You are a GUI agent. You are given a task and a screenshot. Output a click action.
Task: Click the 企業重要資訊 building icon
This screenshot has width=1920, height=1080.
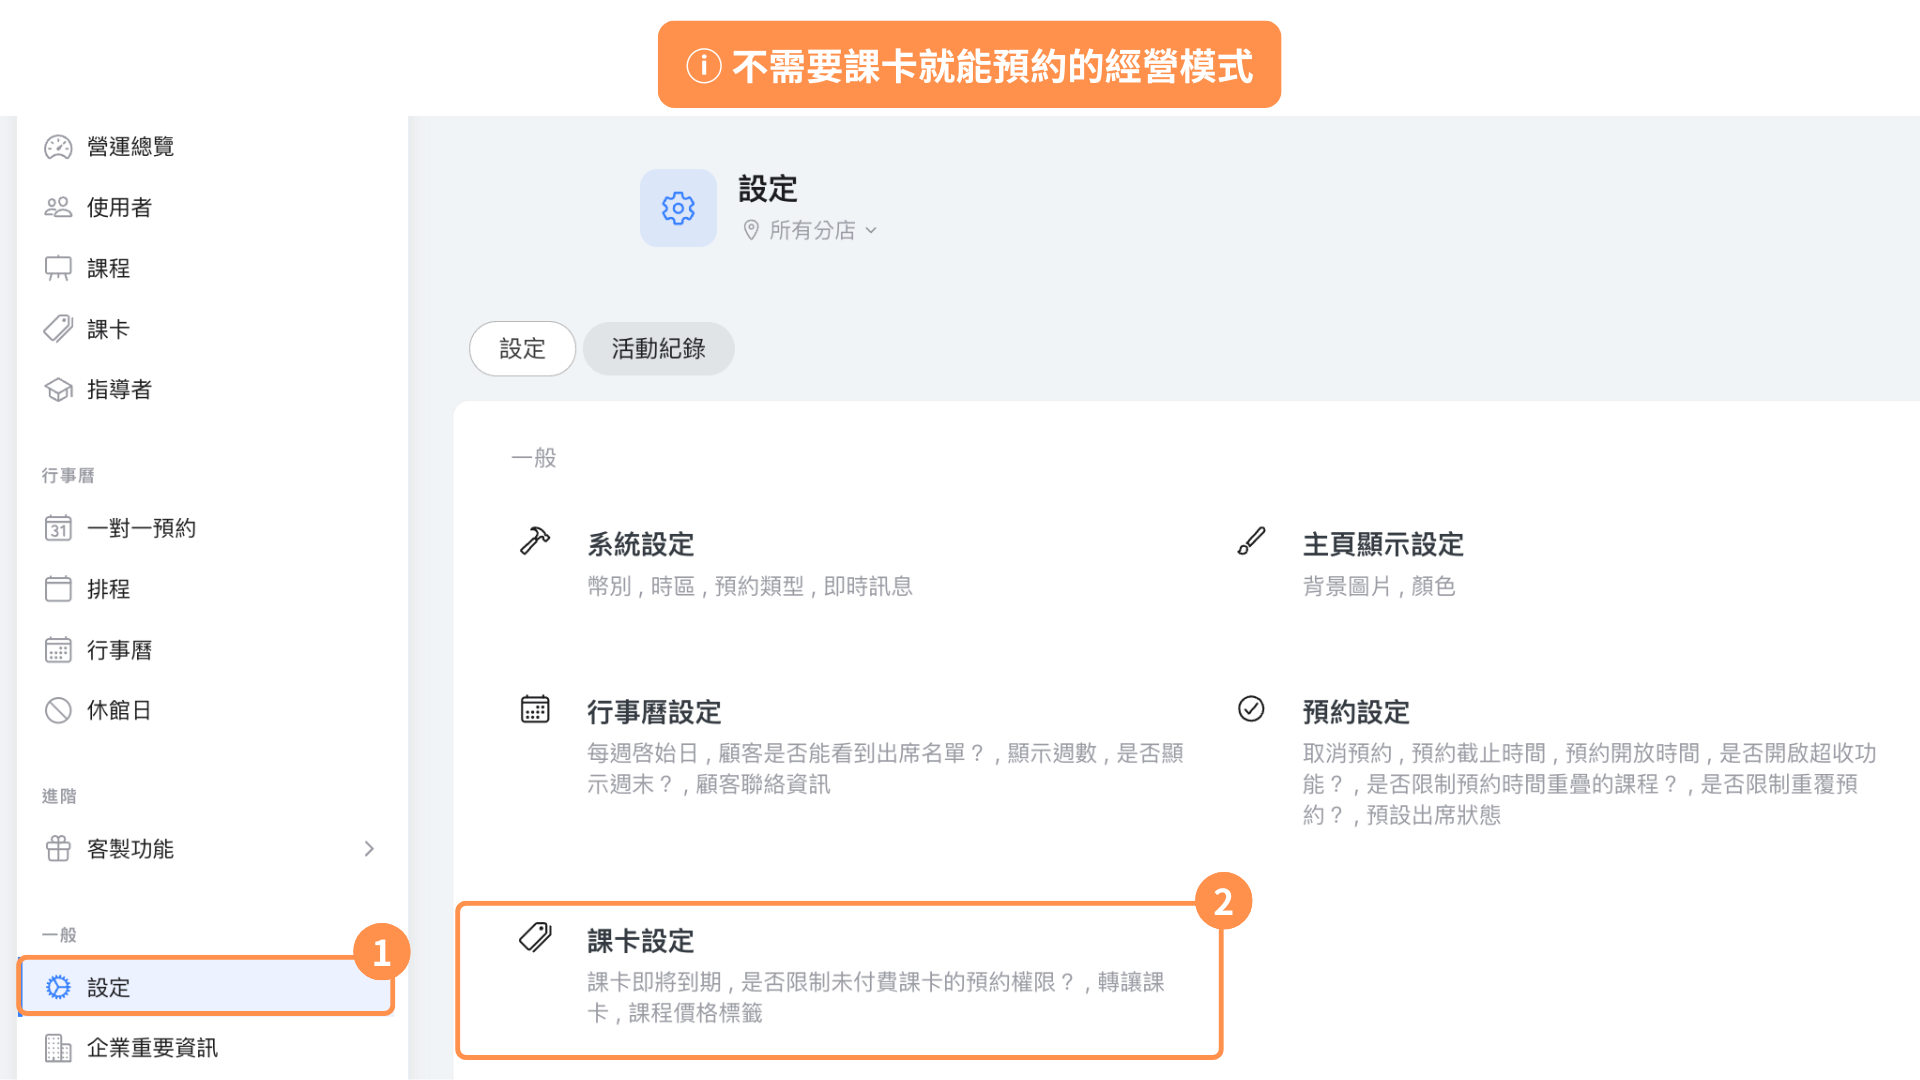coord(58,1048)
